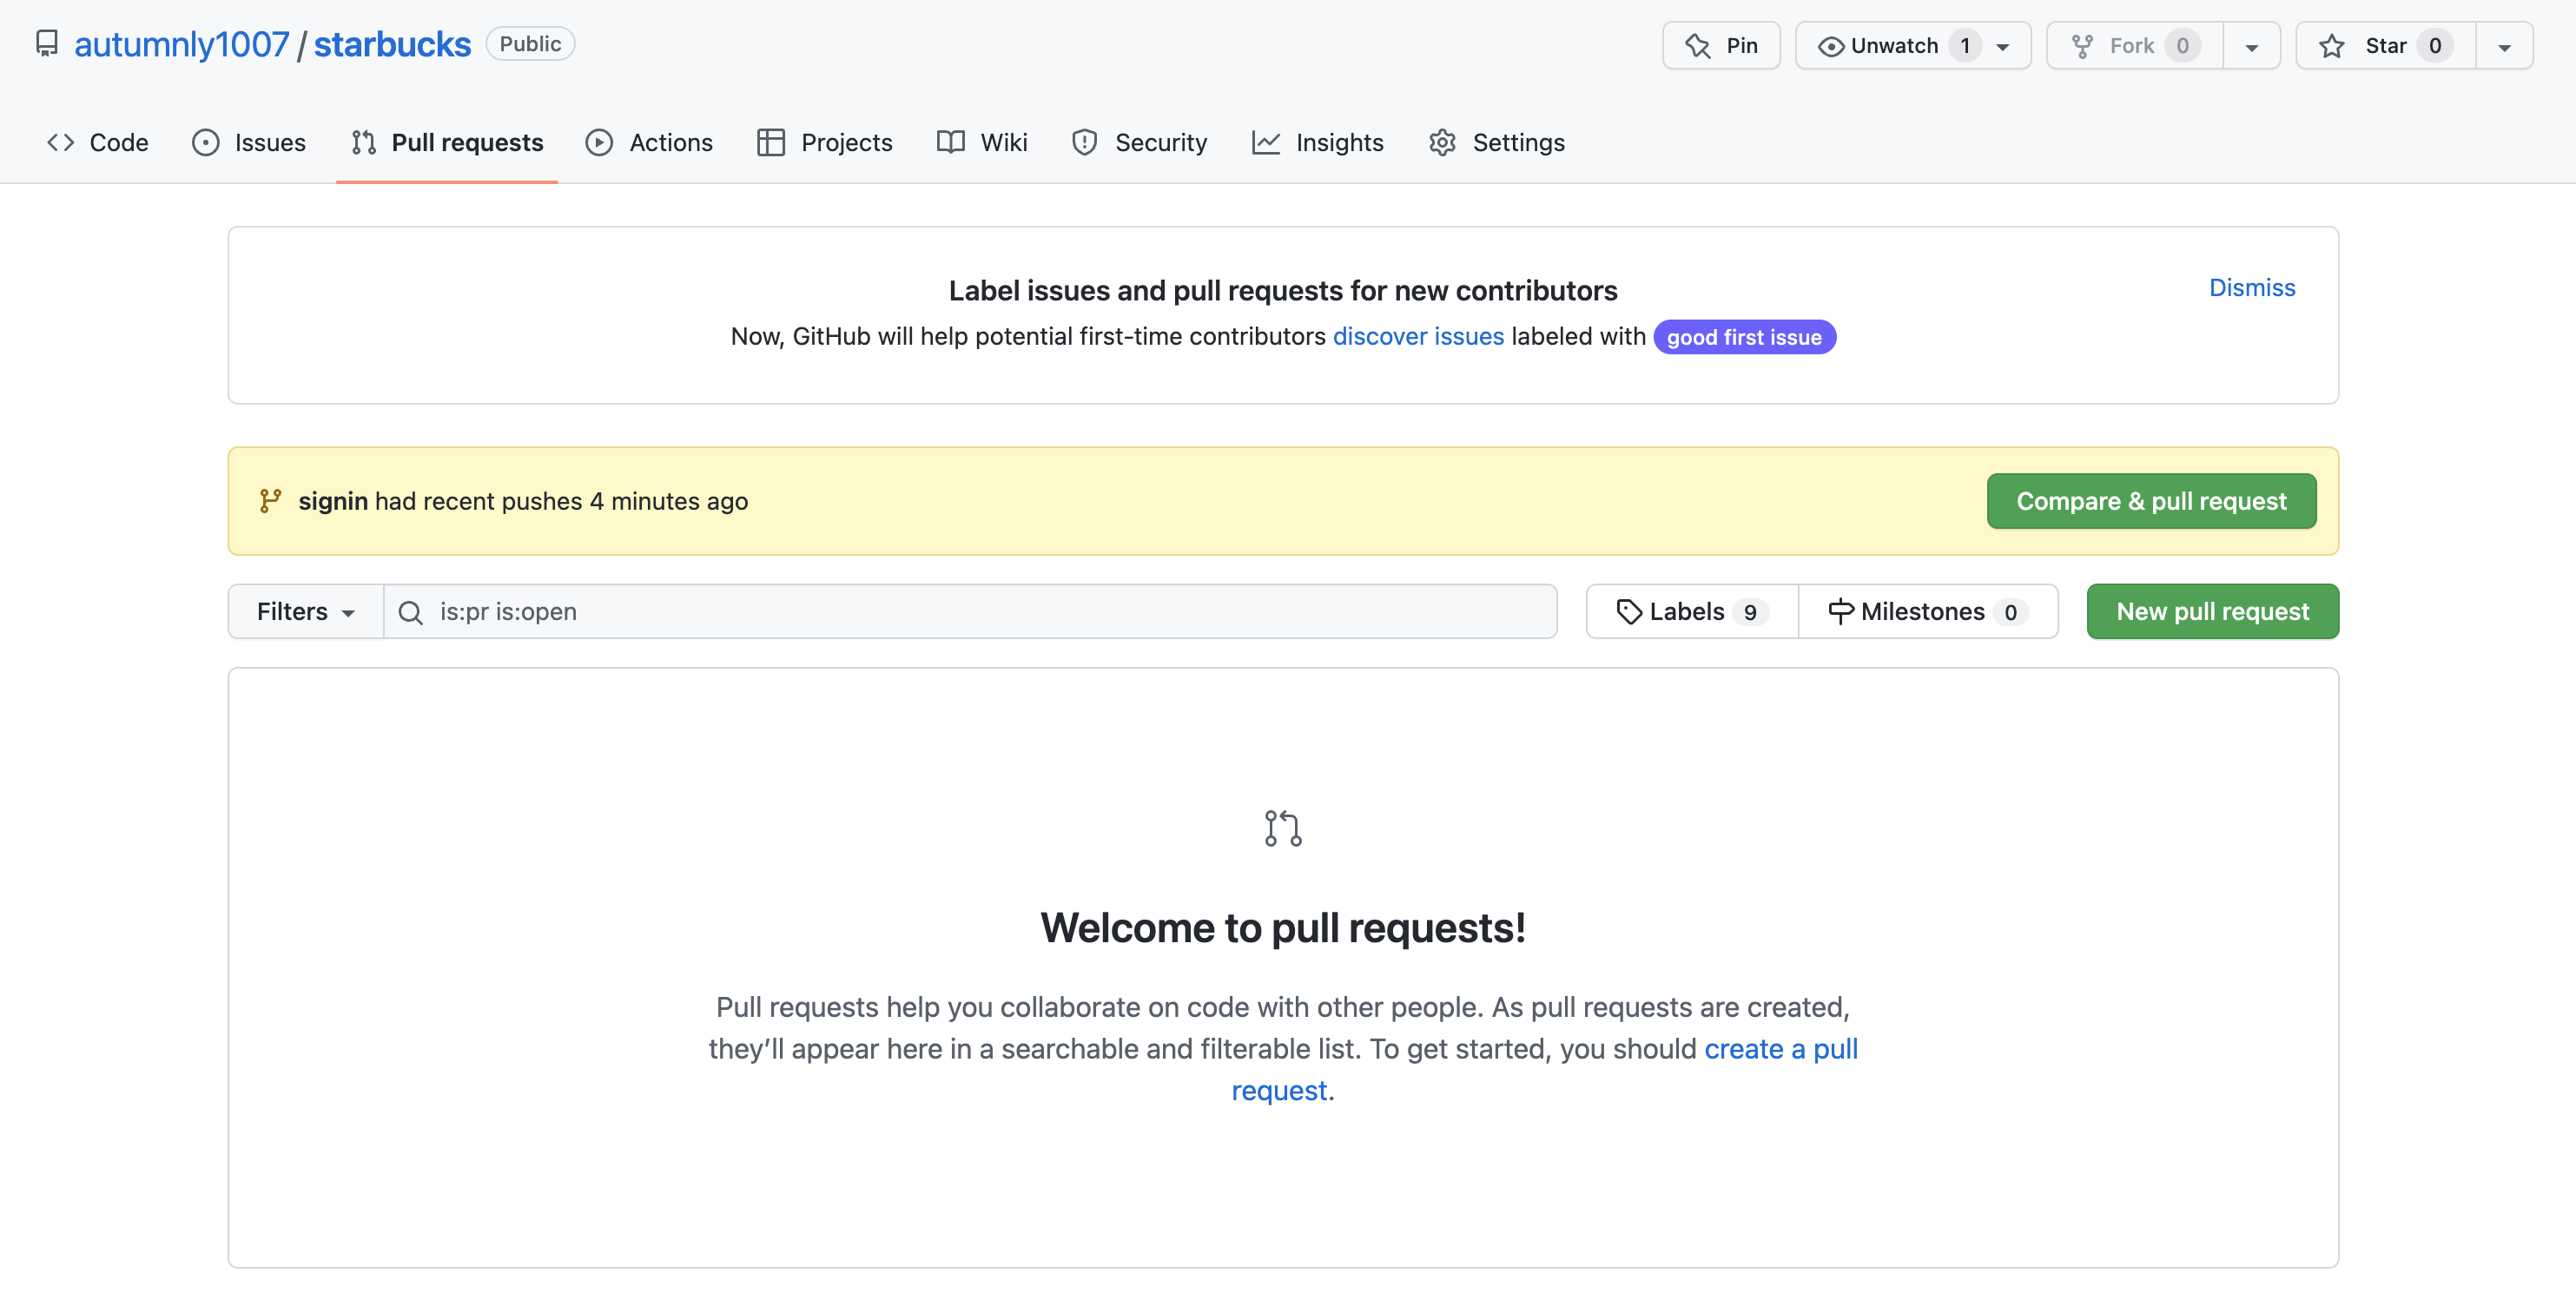Screen dimensions: 2576x1313
Task: Open the Fork options dropdown arrow
Action: click(x=2252, y=46)
